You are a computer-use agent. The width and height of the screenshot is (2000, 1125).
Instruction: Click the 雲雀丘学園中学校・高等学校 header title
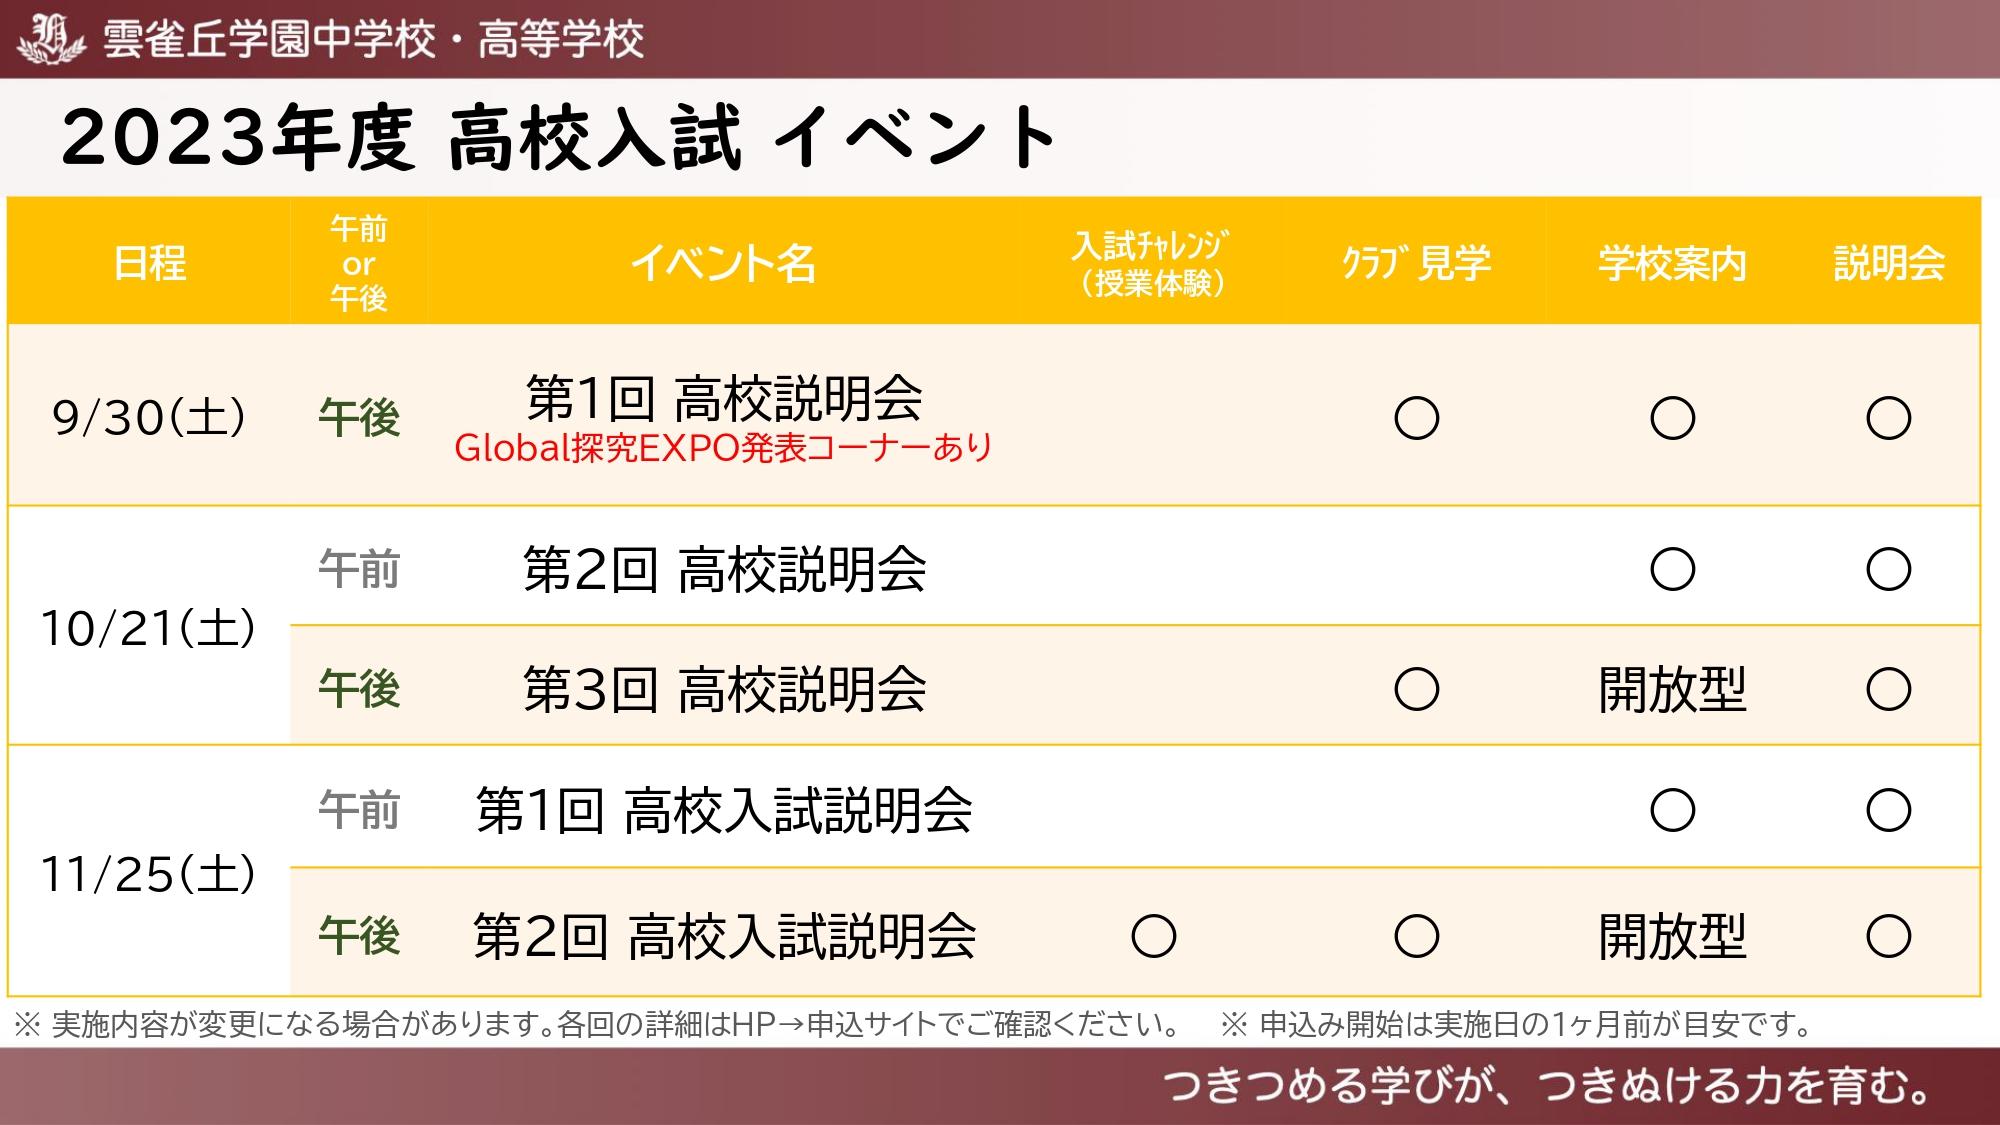tap(373, 40)
